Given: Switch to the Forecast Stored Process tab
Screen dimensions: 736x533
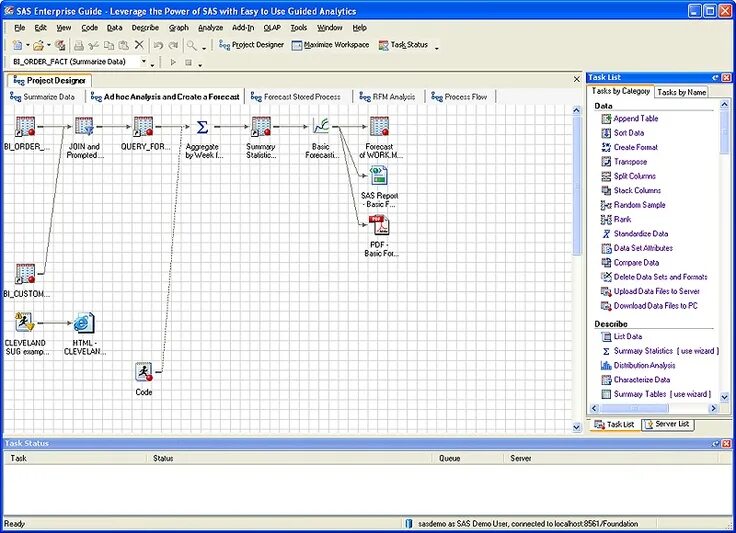Looking at the screenshot, I should coord(296,97).
